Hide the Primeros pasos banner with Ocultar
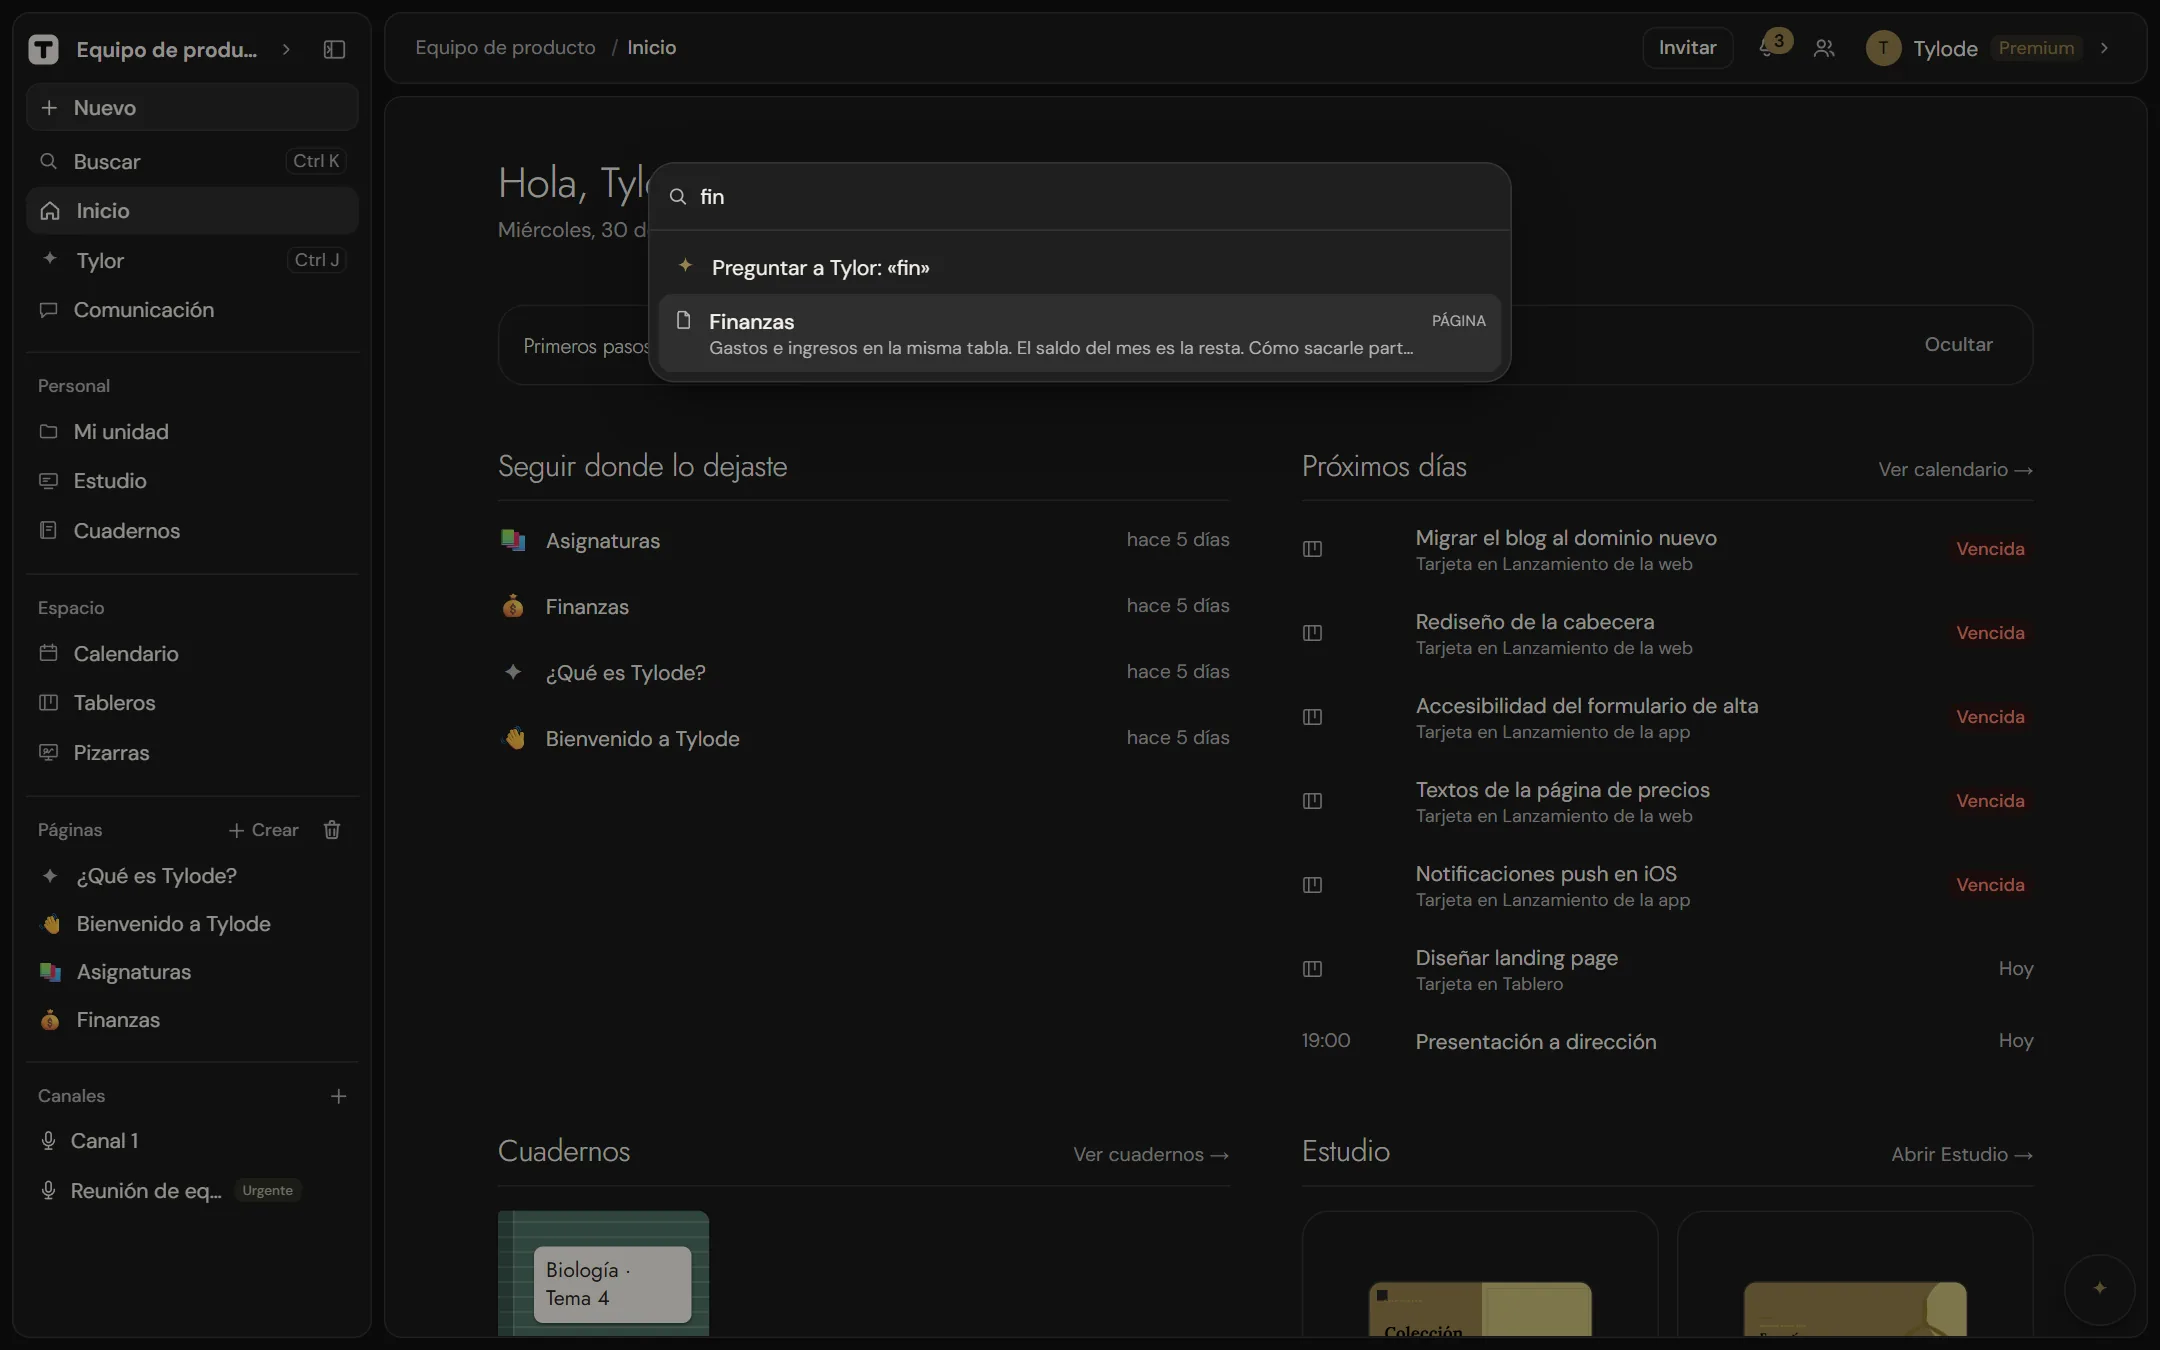 click(x=1958, y=344)
